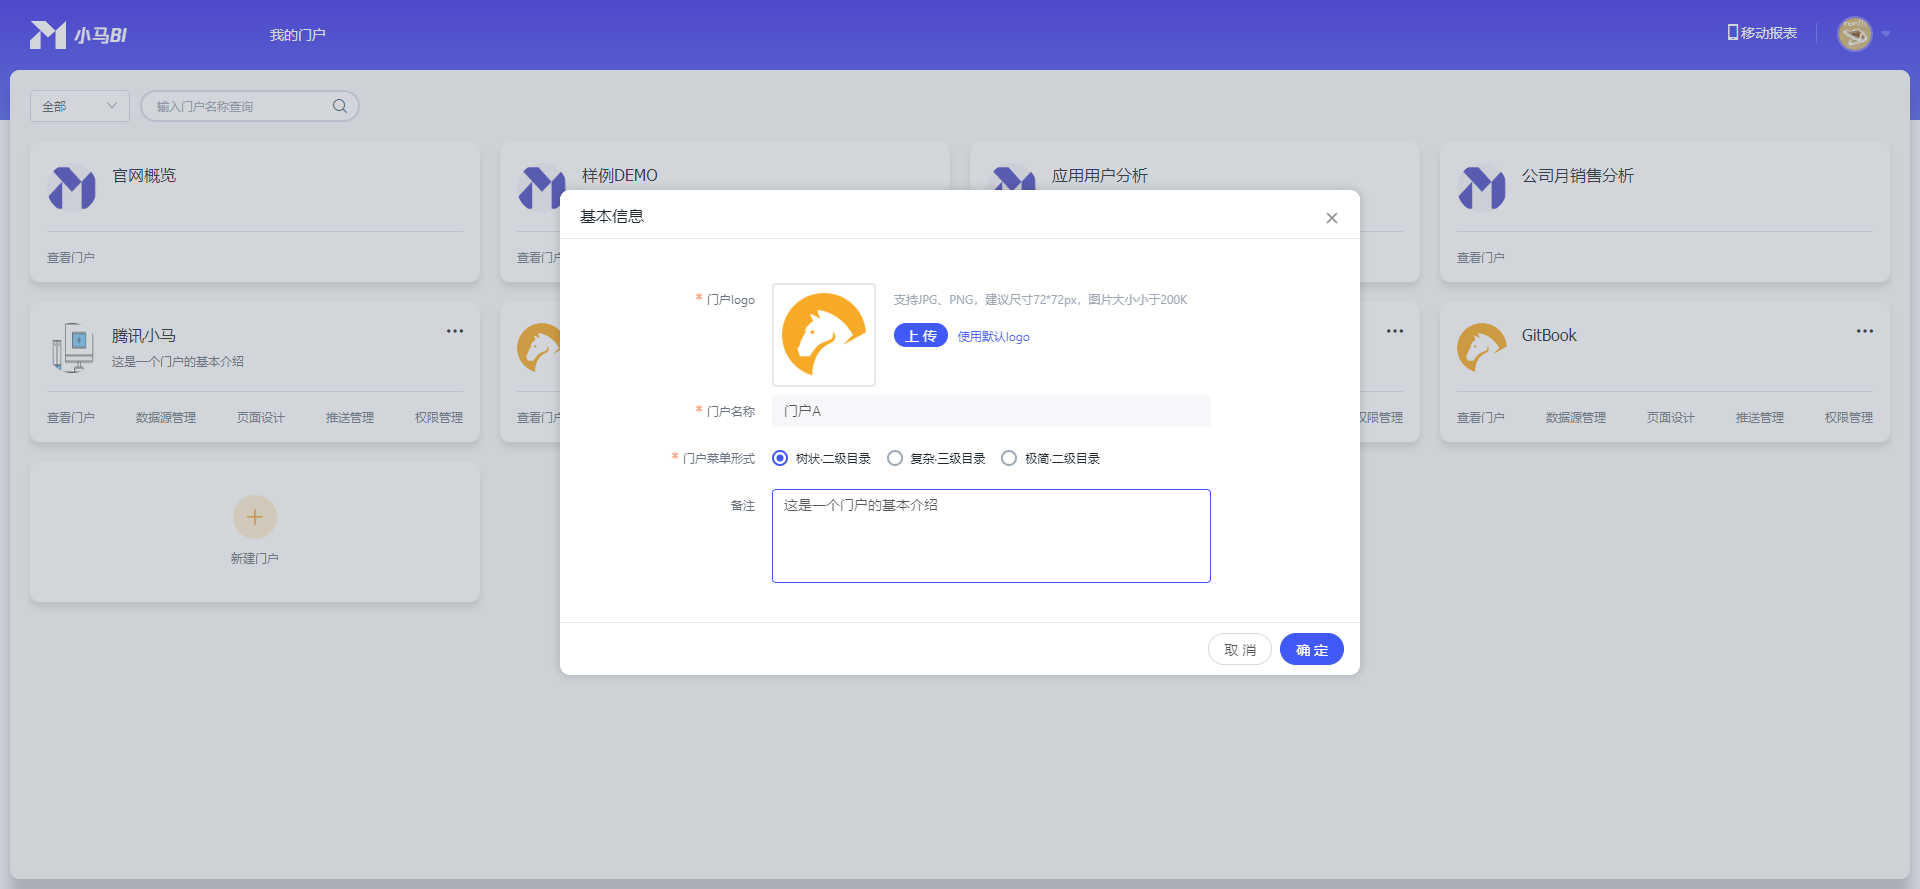Click 确定 to confirm dialog
The width and height of the screenshot is (1920, 889).
tap(1311, 649)
